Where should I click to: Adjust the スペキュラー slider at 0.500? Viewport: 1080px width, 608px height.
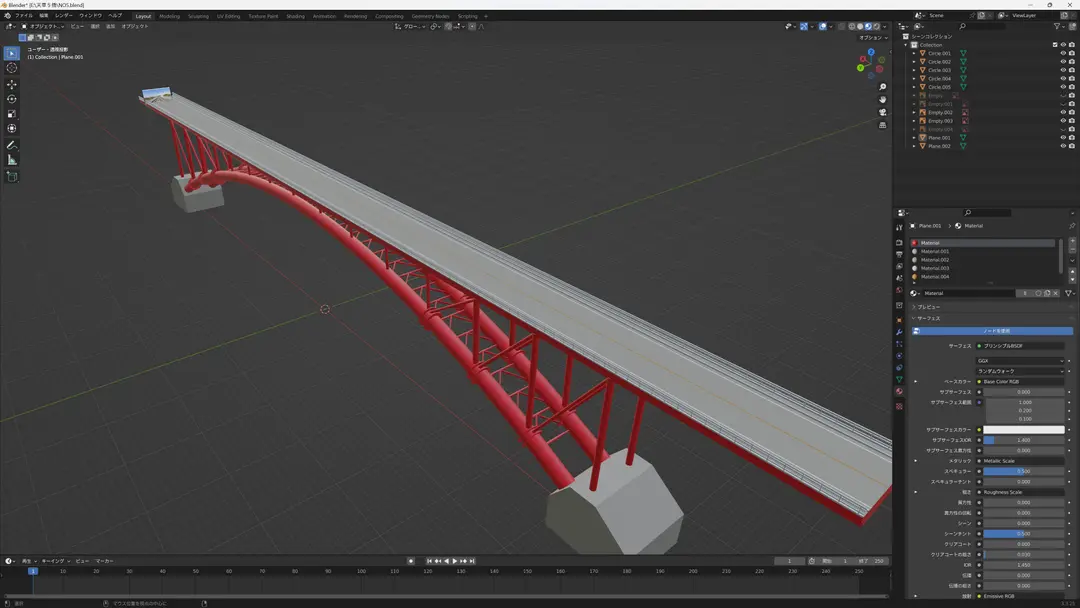1024,471
